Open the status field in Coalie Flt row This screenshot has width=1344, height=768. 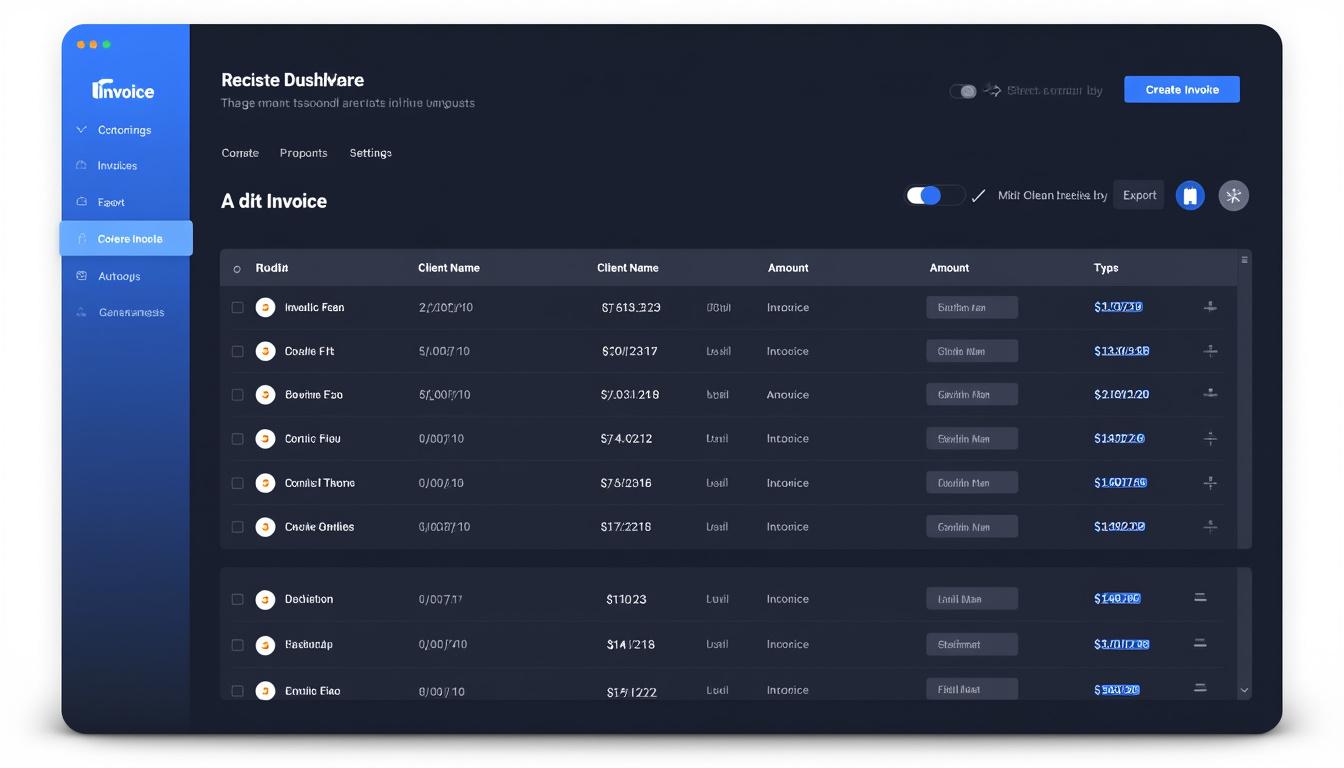click(x=972, y=351)
